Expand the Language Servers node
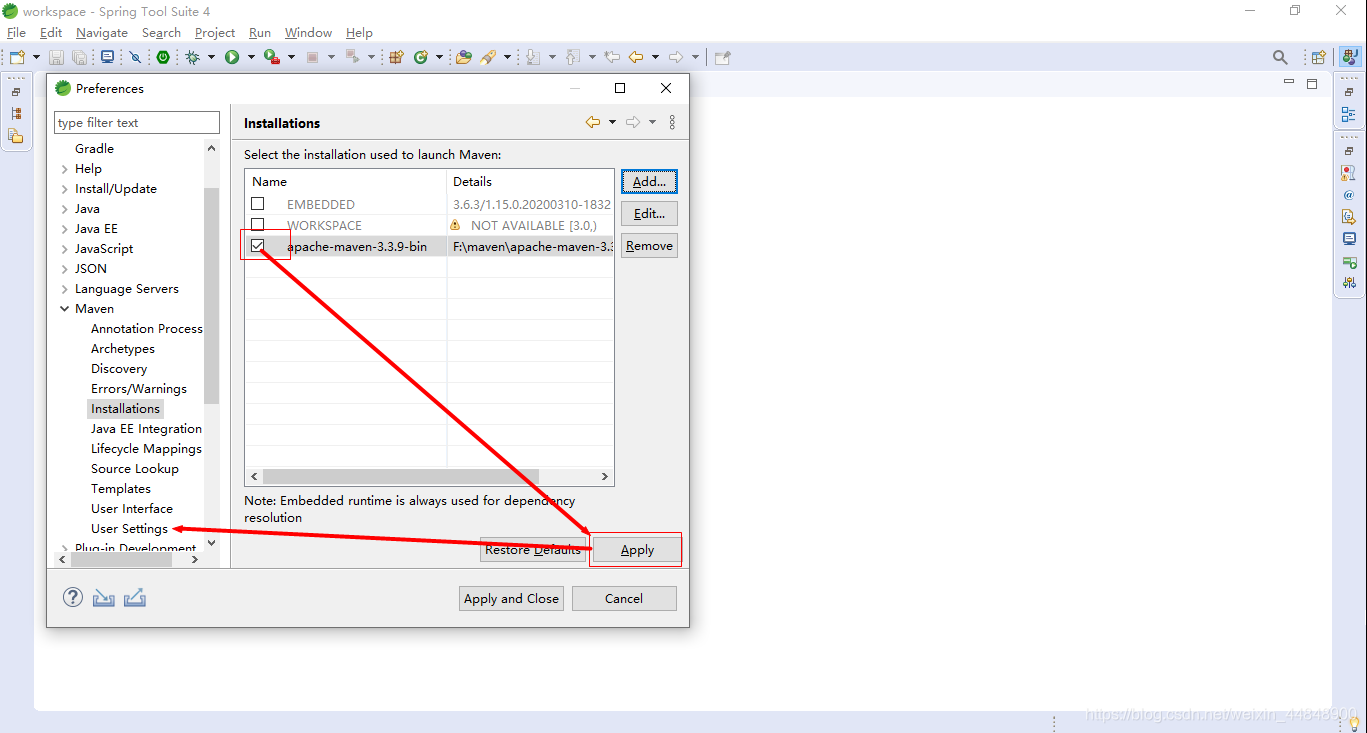Image resolution: width=1367 pixels, height=733 pixels. coord(64,289)
